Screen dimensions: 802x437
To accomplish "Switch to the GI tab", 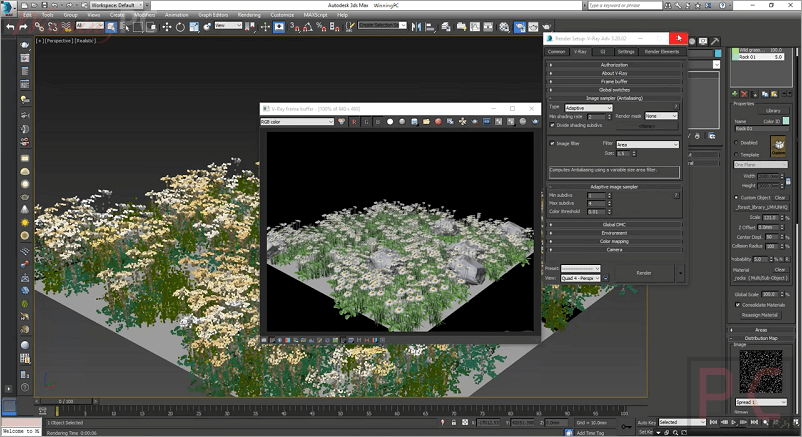I will click(602, 51).
